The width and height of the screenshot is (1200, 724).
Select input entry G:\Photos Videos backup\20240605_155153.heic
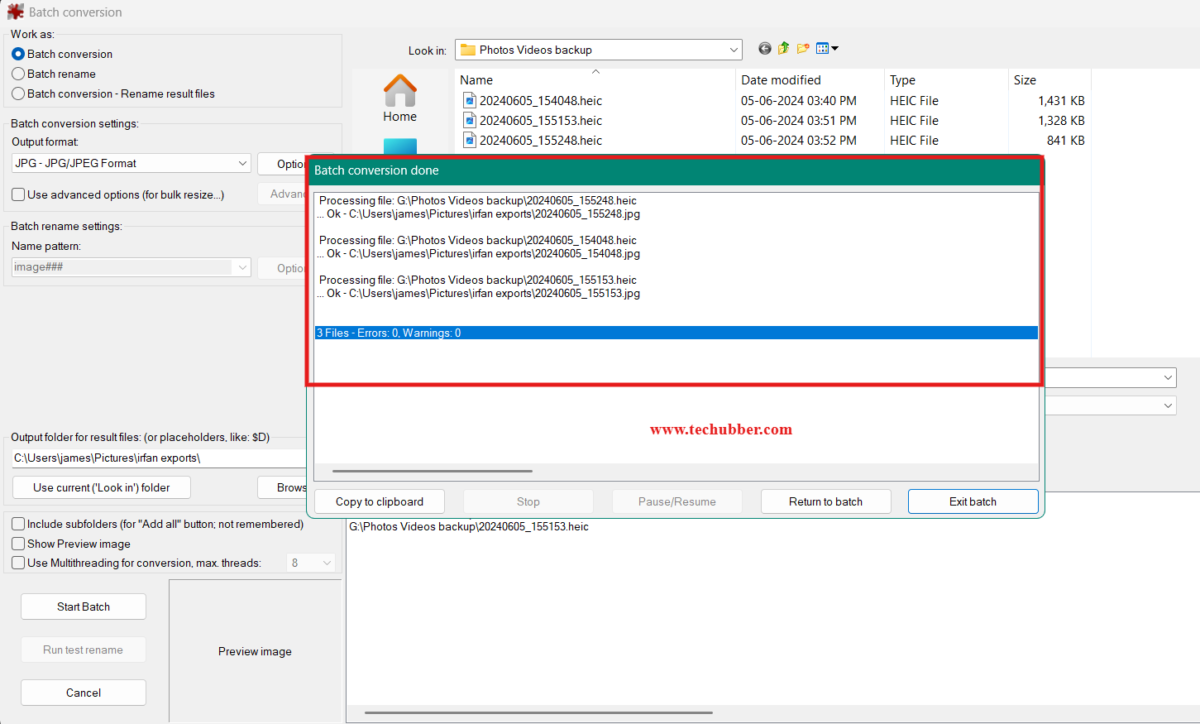[468, 526]
